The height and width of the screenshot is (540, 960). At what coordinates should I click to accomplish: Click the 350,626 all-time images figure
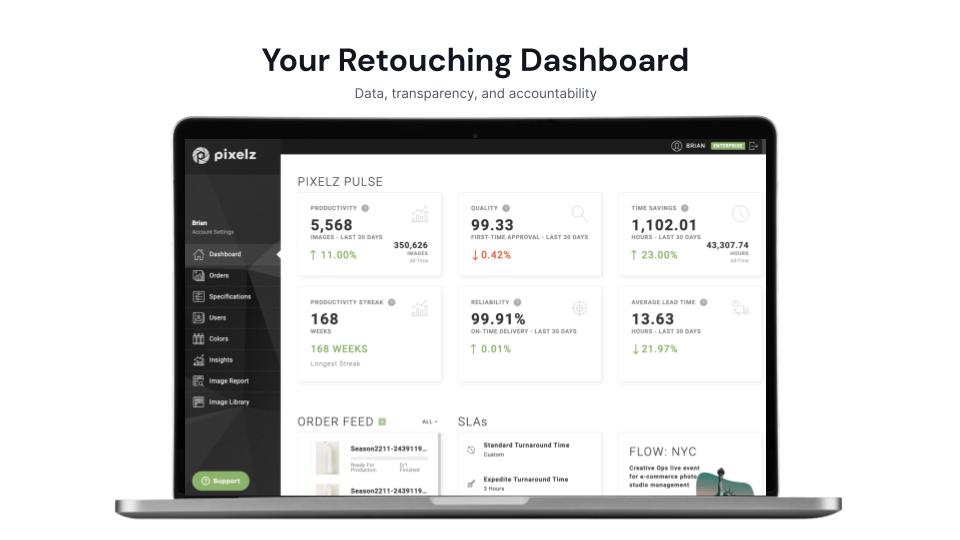(x=411, y=245)
